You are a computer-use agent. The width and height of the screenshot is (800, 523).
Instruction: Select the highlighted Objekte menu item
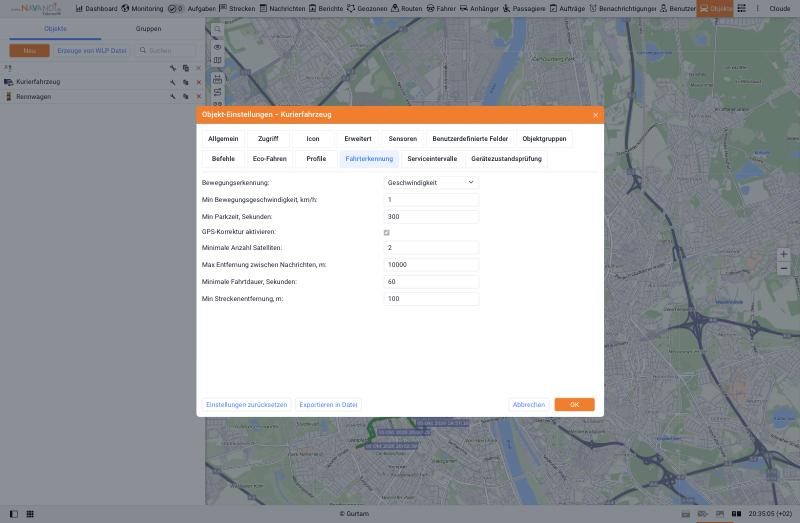coord(715,9)
